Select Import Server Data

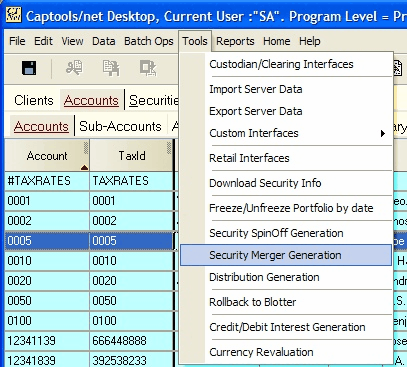coord(286,89)
